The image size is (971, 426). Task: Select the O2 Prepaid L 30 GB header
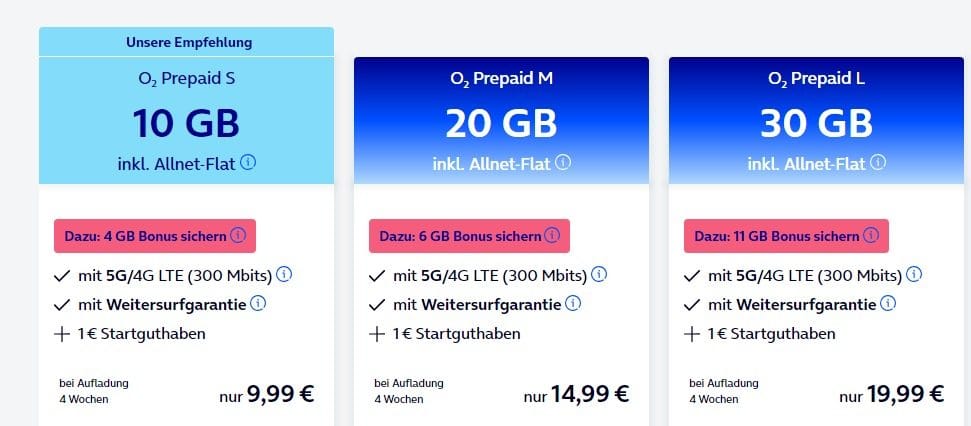[816, 120]
